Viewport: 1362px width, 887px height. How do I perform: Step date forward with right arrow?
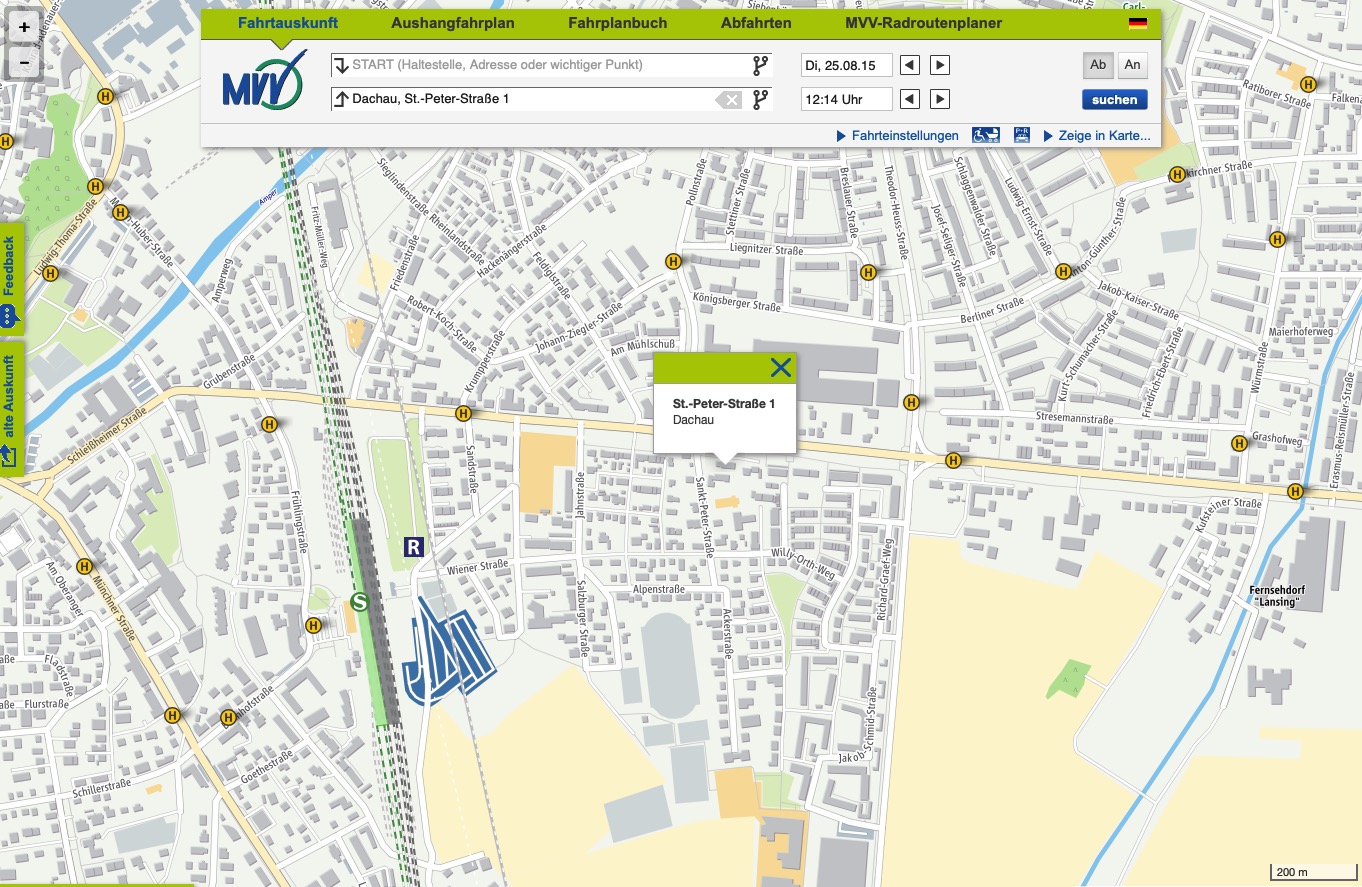(x=940, y=66)
